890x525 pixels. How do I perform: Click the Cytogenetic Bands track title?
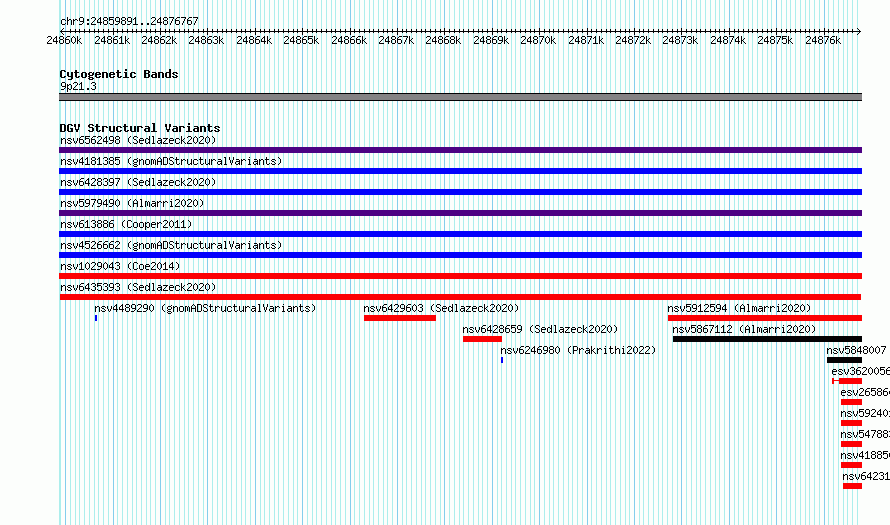click(119, 74)
